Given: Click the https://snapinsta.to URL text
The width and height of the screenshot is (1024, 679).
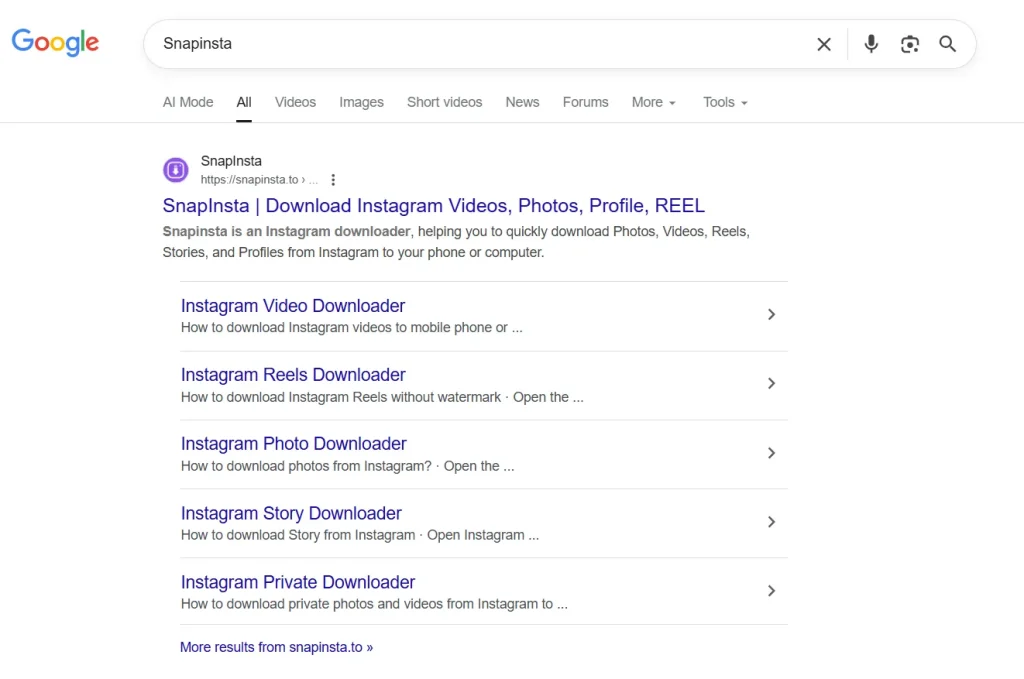Looking at the screenshot, I should (x=249, y=180).
